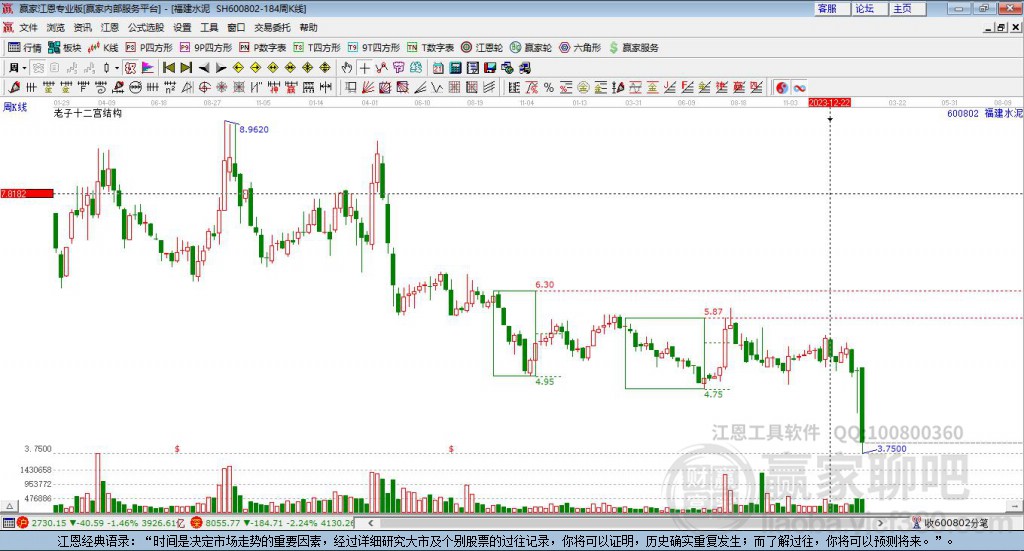Click the red 7.8182 price axis marker

coord(27,193)
